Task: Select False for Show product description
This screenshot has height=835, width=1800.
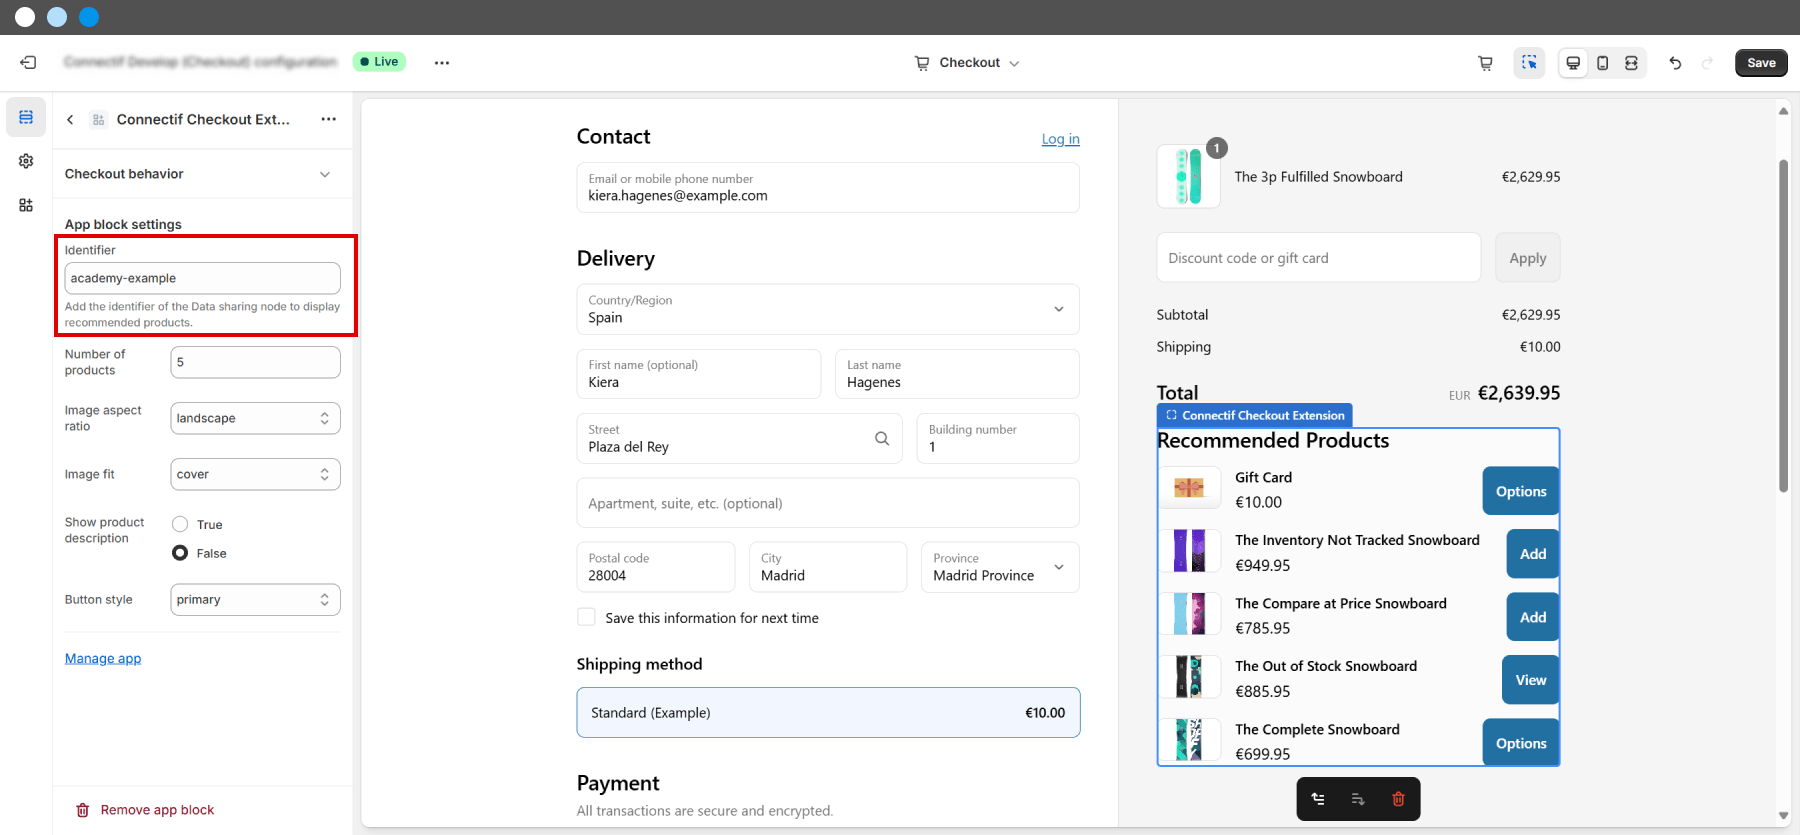Action: 180,553
